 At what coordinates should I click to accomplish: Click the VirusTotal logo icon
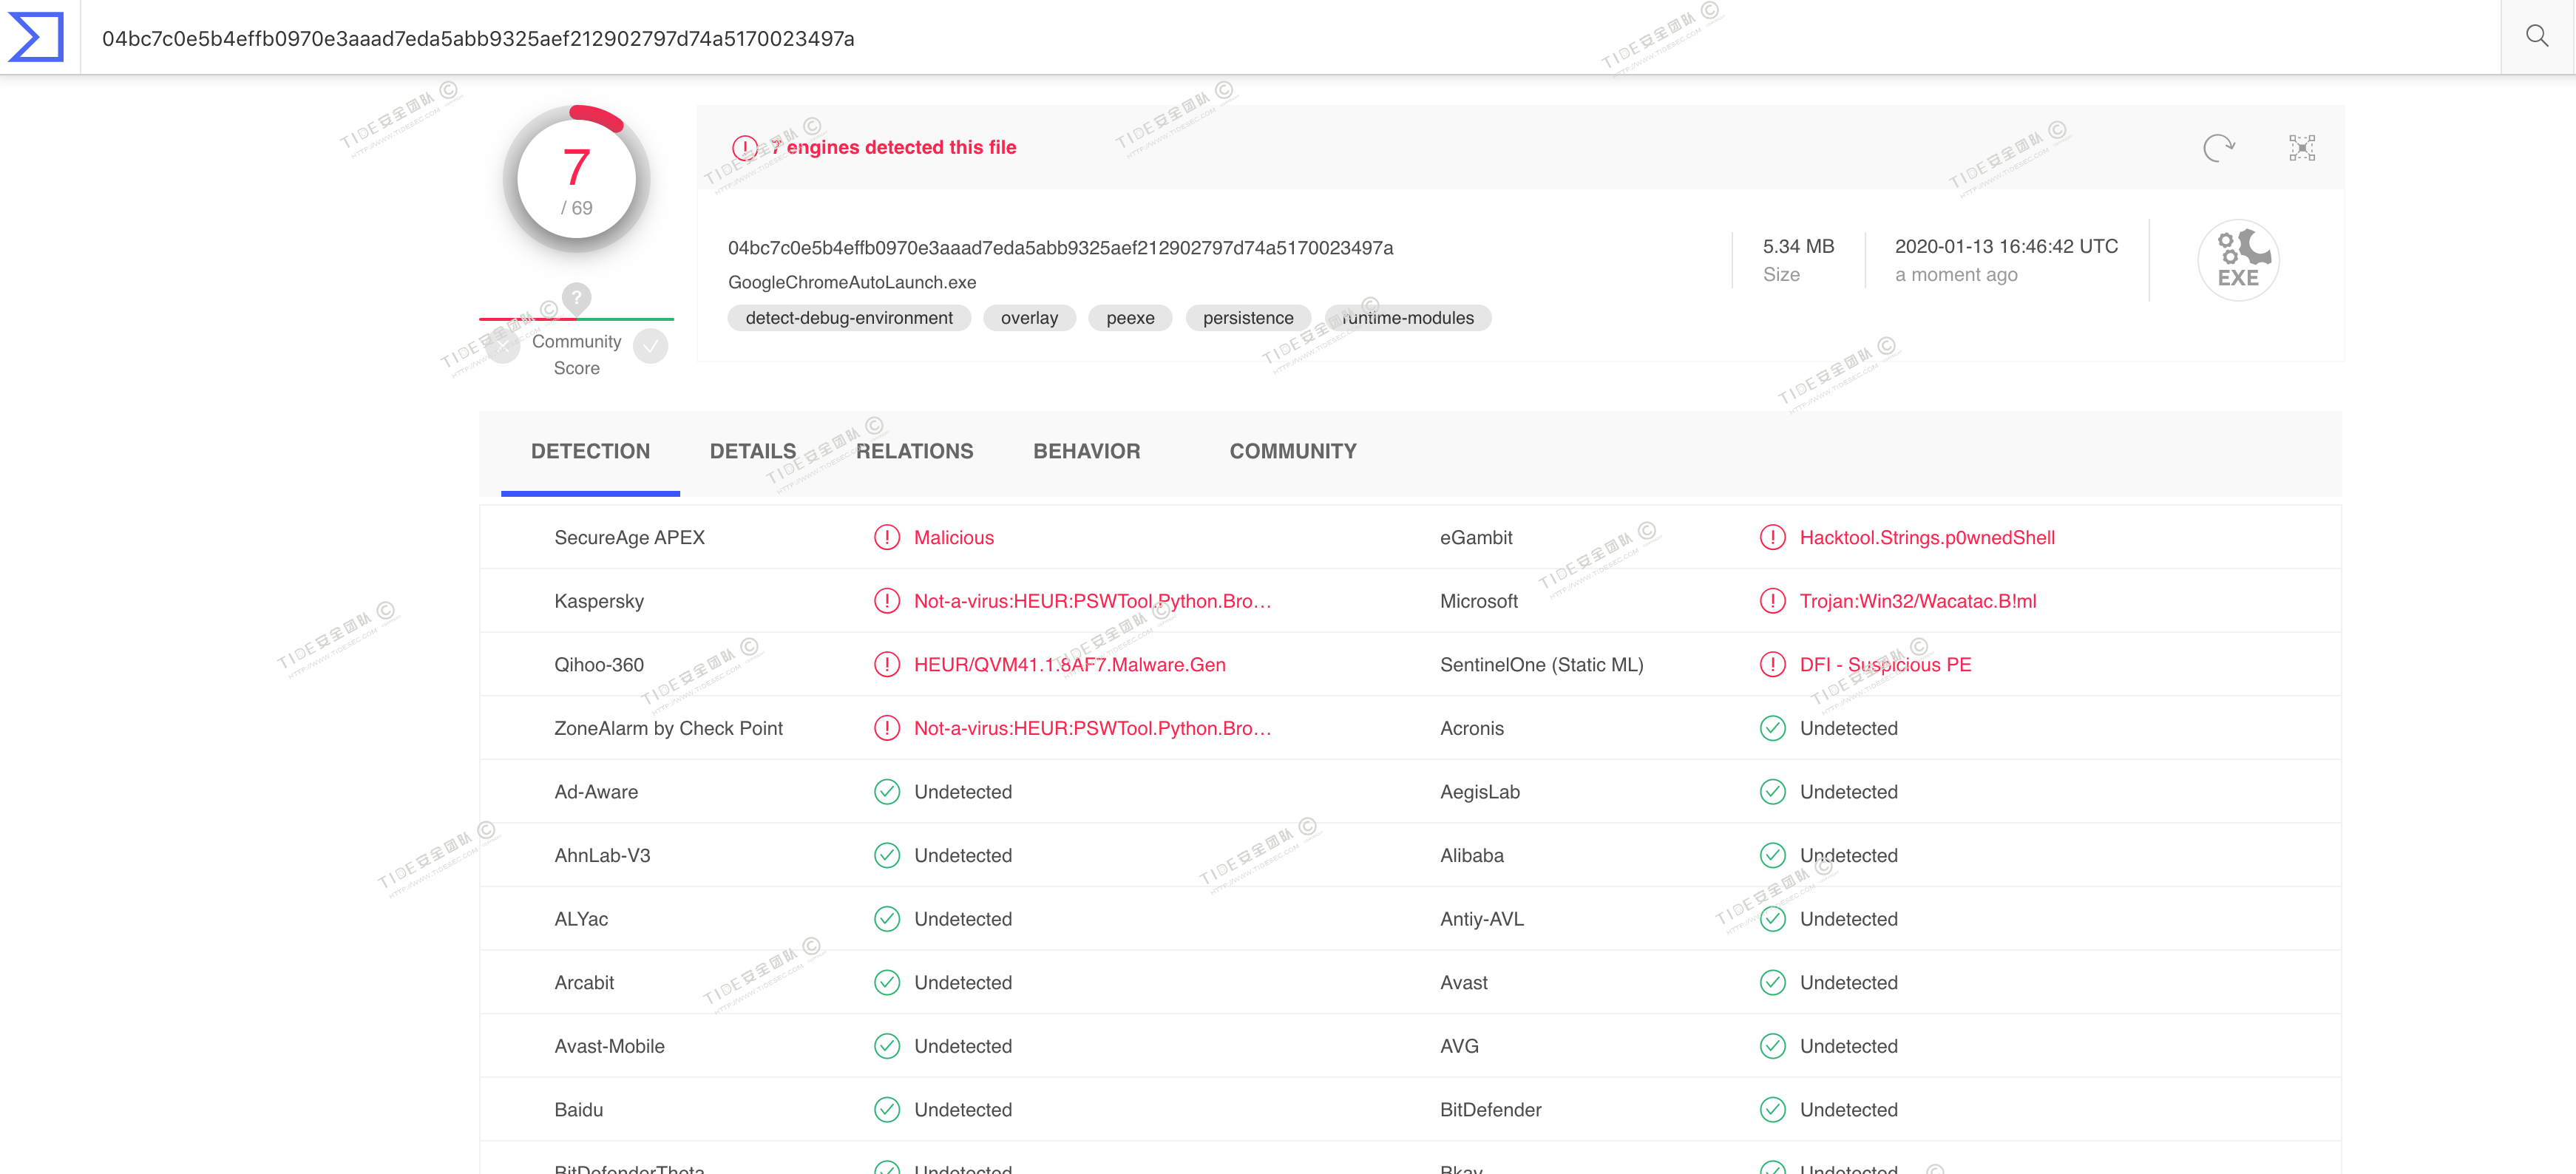(36, 37)
